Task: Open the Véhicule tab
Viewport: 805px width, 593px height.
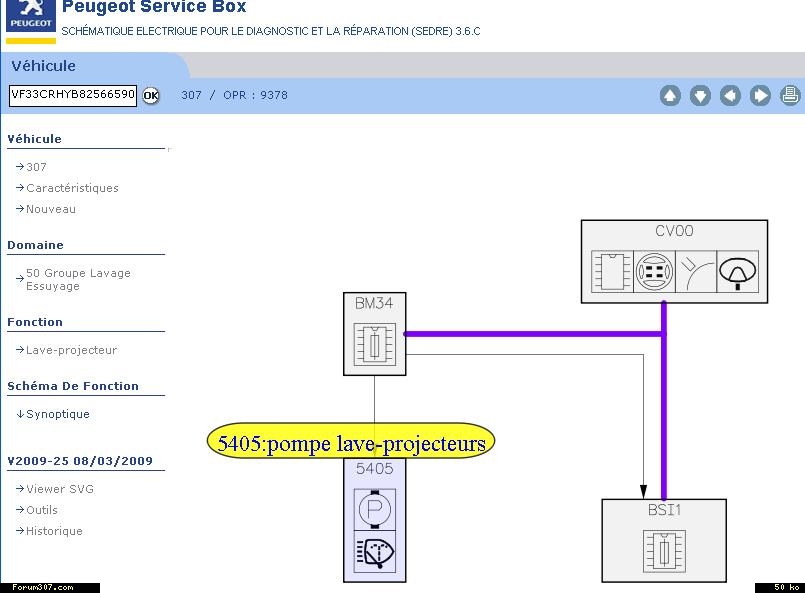Action: [x=44, y=66]
